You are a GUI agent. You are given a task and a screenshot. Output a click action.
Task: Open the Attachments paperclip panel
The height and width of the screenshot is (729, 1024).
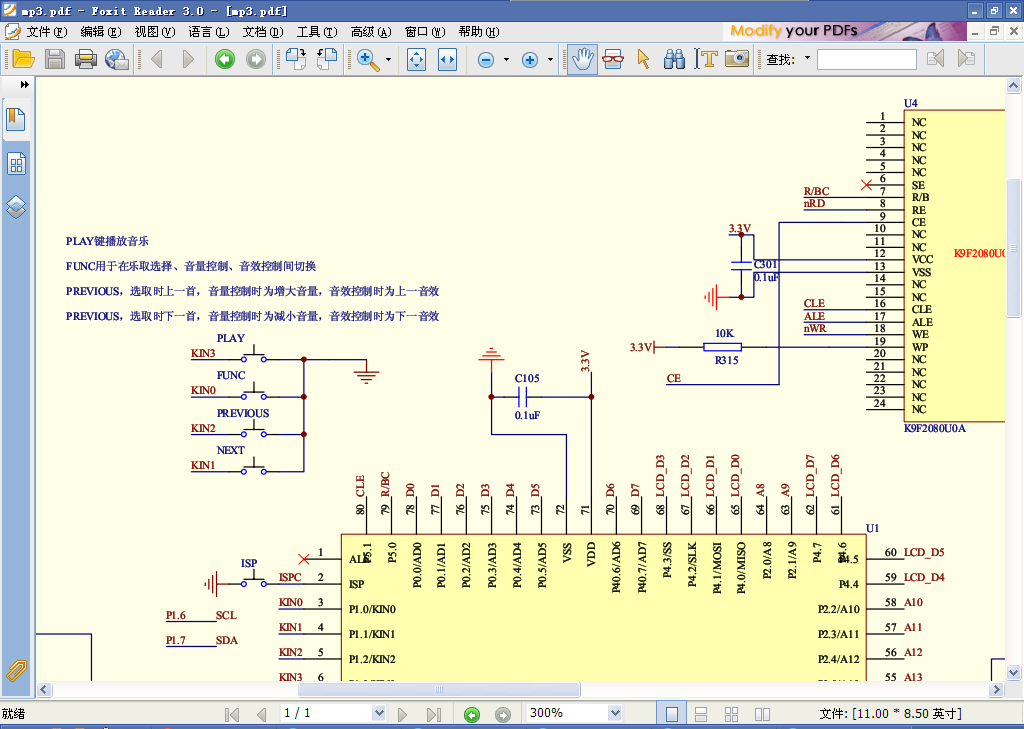point(16,670)
